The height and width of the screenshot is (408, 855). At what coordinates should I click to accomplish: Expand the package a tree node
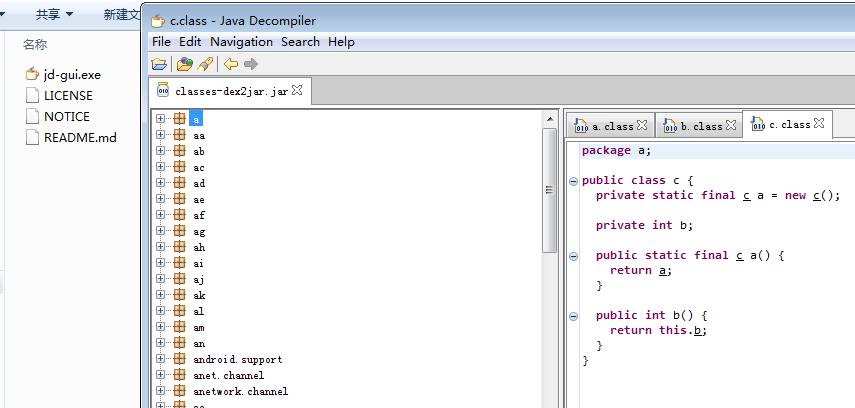click(160, 118)
